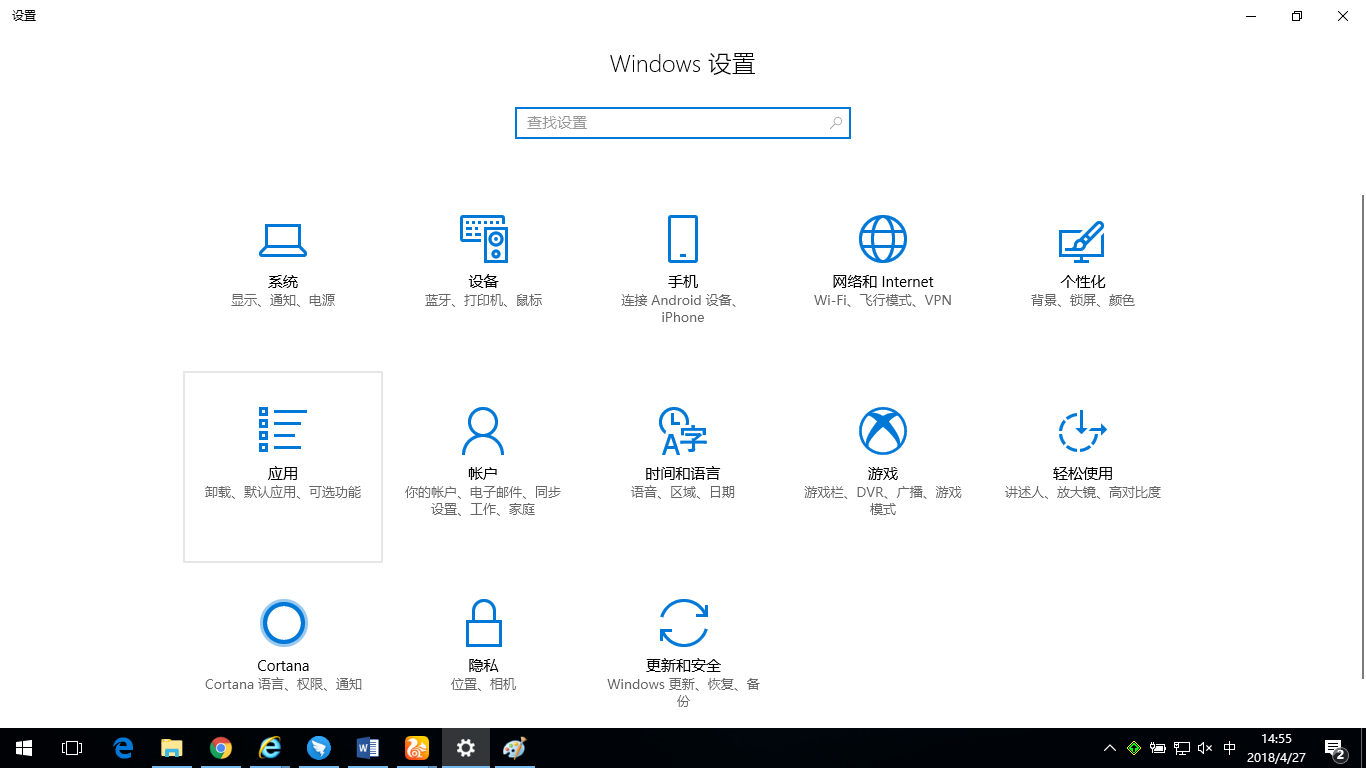Open the blue bird app on taskbar
This screenshot has height=768, width=1366.
click(x=319, y=748)
